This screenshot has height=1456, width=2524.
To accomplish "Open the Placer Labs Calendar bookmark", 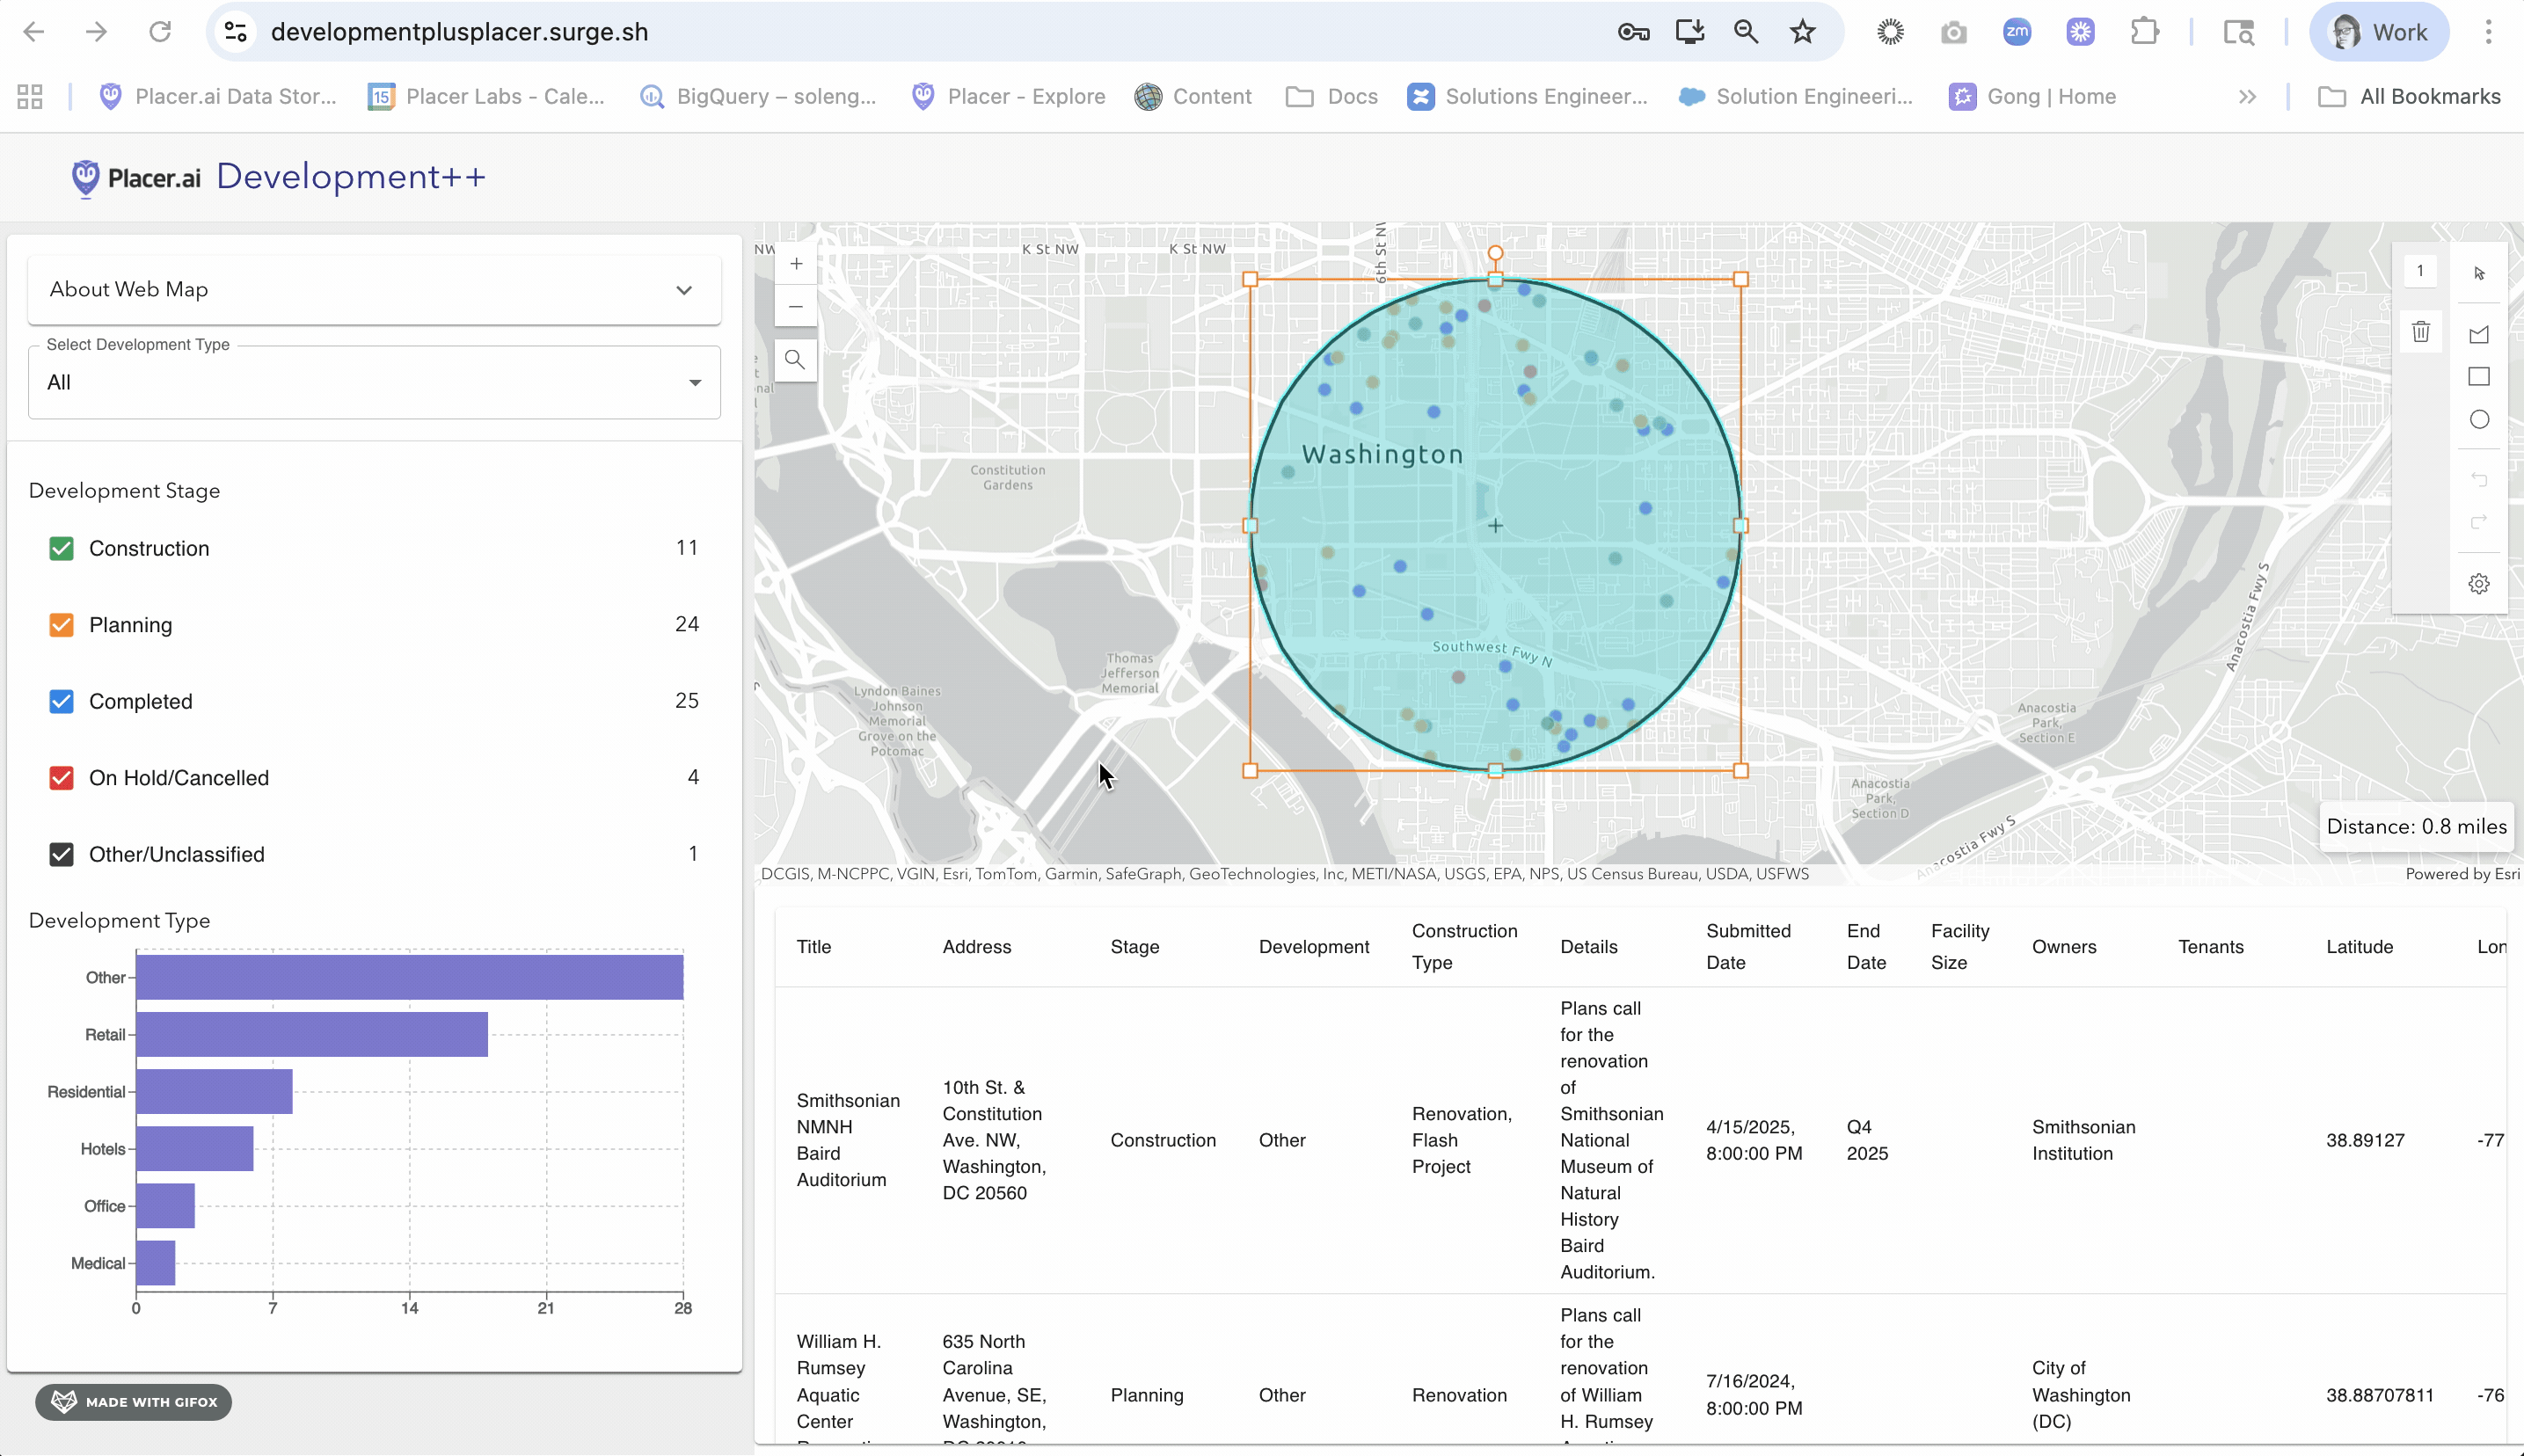I will tap(487, 97).
